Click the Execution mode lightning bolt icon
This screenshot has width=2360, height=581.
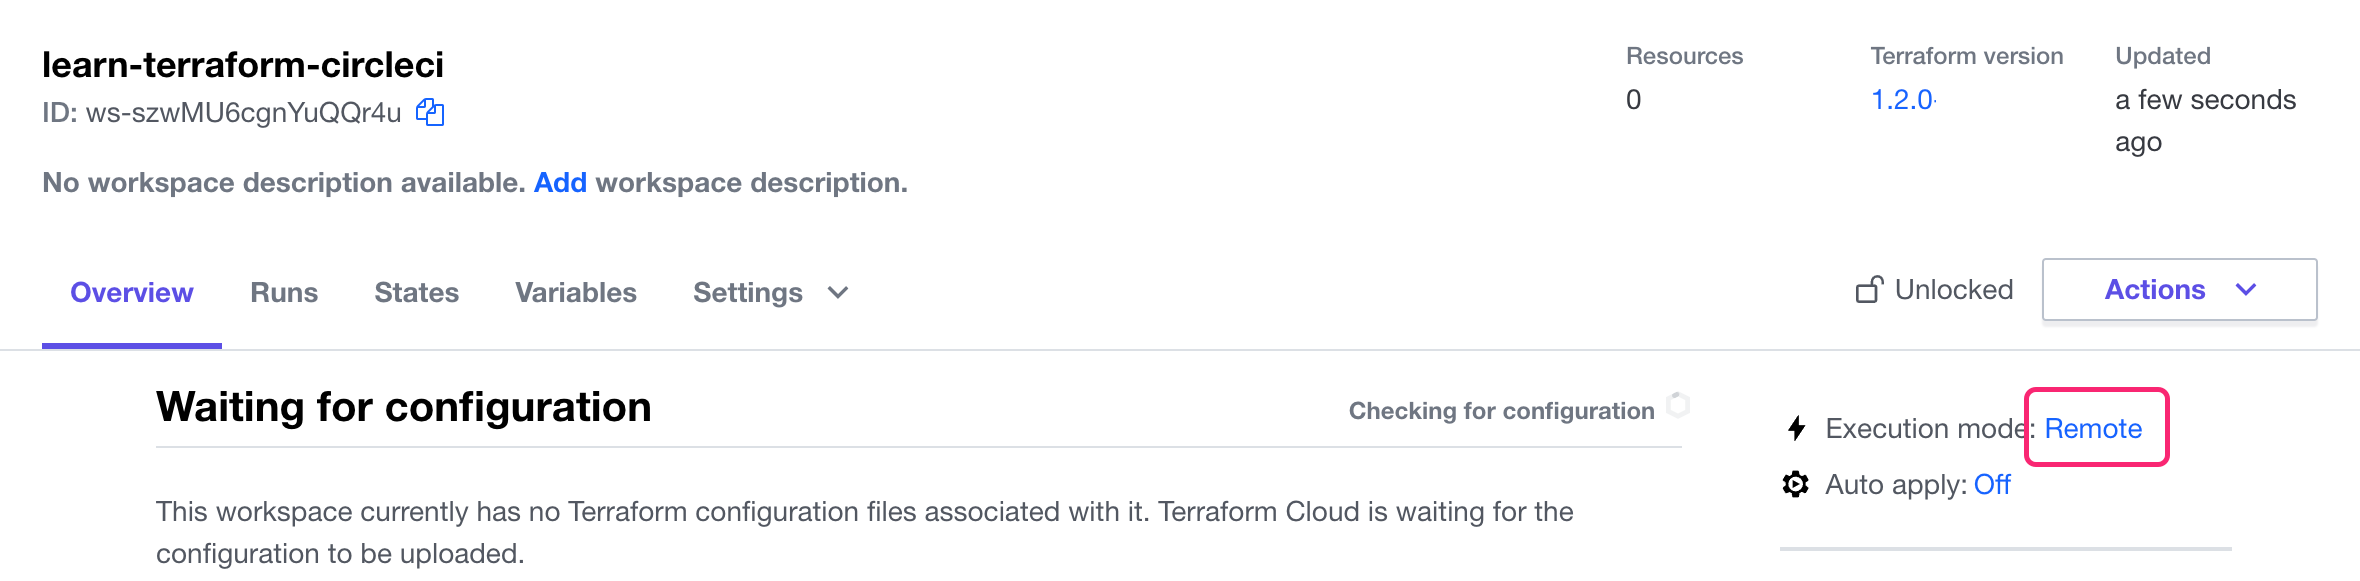pos(1797,429)
